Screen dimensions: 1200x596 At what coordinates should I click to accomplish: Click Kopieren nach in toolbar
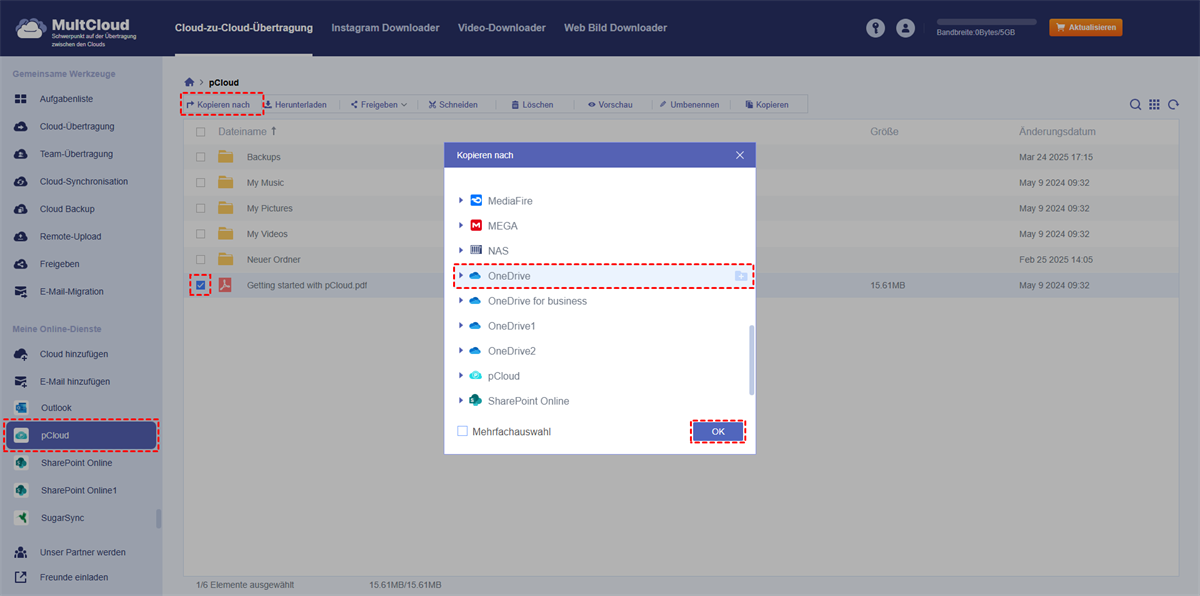click(218, 105)
